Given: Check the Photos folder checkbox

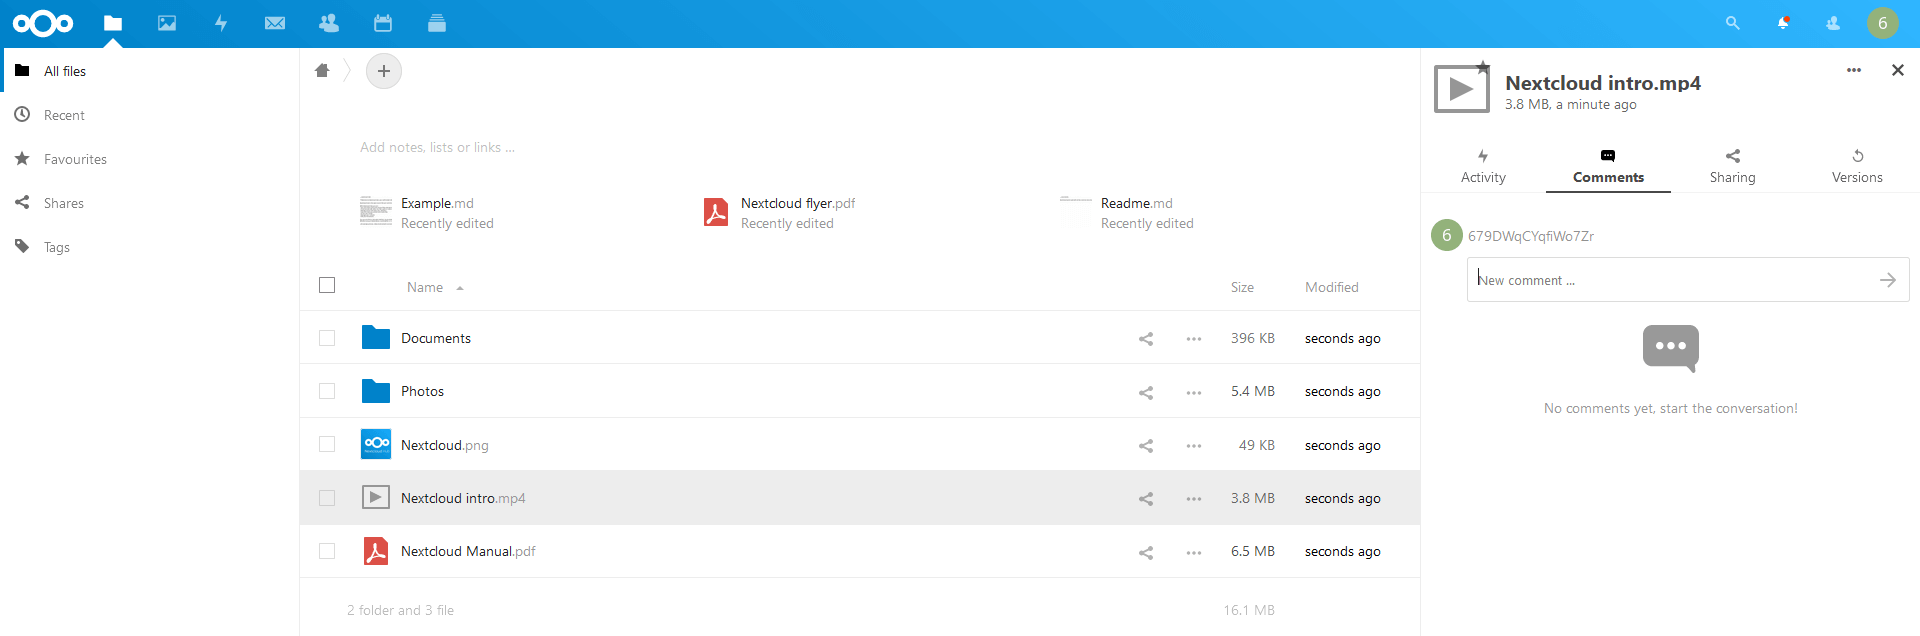Looking at the screenshot, I should coord(327,391).
